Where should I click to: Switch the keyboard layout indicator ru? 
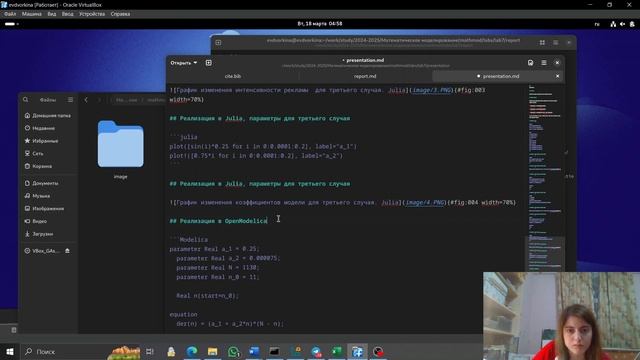click(597, 24)
